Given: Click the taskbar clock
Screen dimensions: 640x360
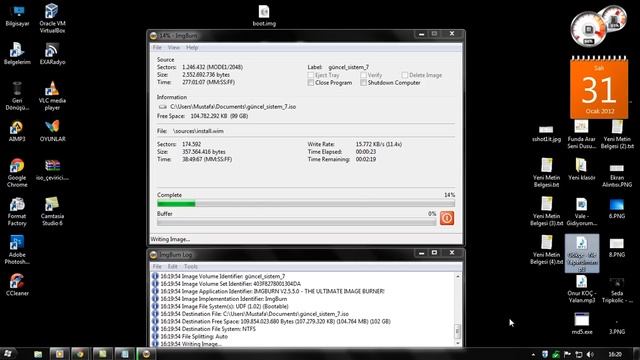Looking at the screenshot, I should pos(615,354).
